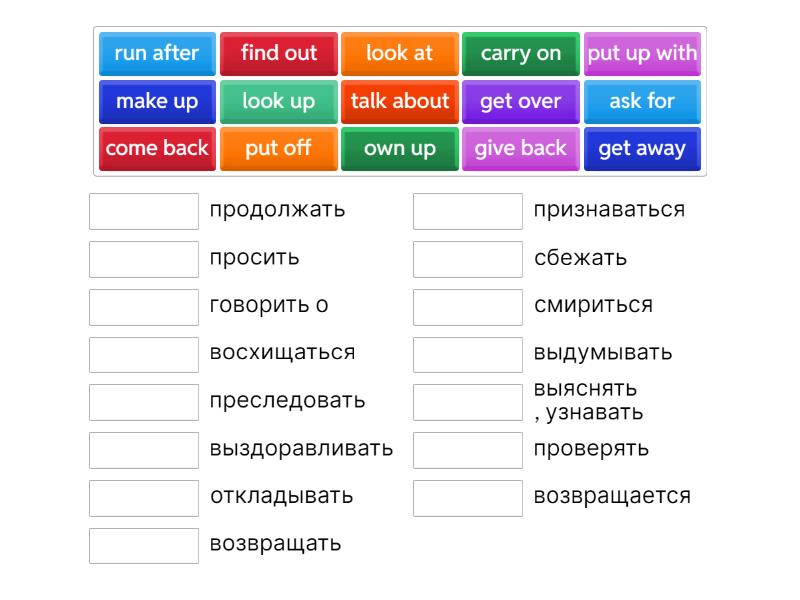Select the "come back" tile
Image resolution: width=800 pixels, height=600 pixels.
(157, 148)
